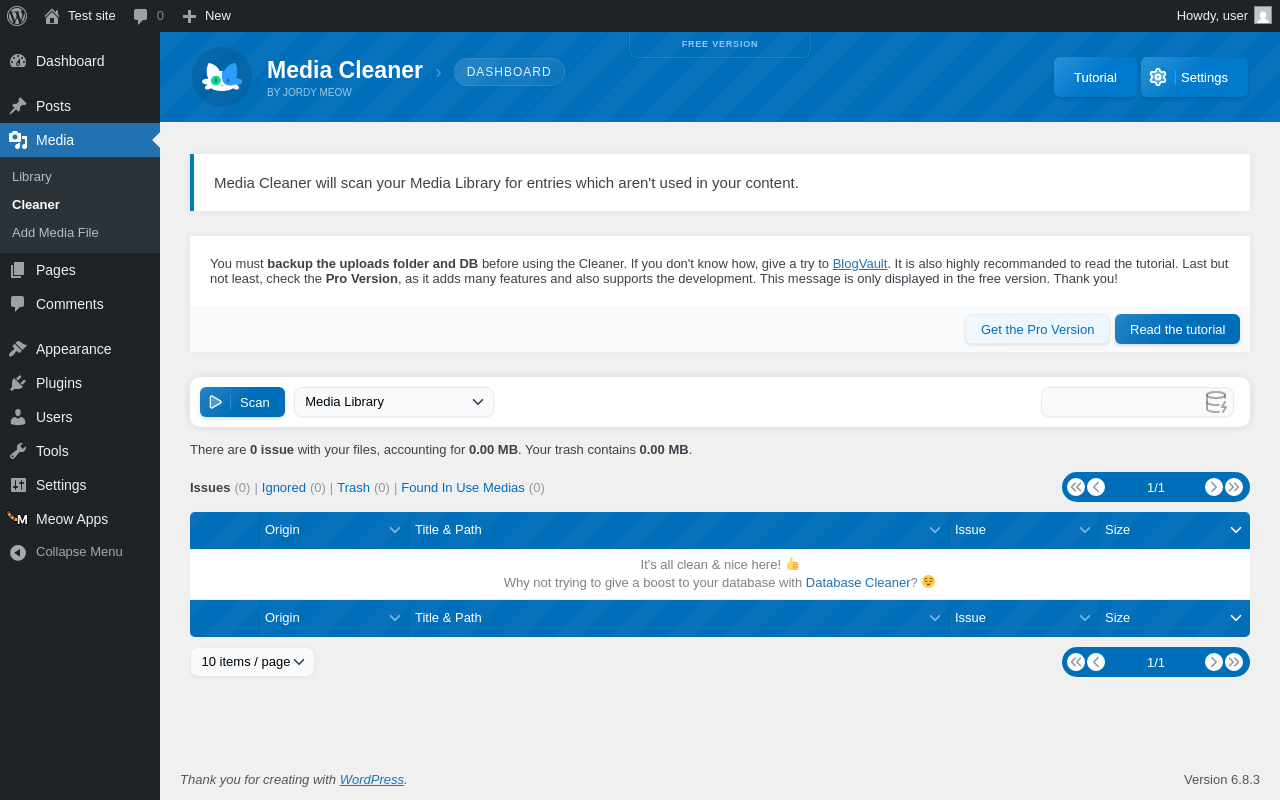Click the 1/1 page indicator above table
The width and height of the screenshot is (1280, 800).
(x=1156, y=488)
